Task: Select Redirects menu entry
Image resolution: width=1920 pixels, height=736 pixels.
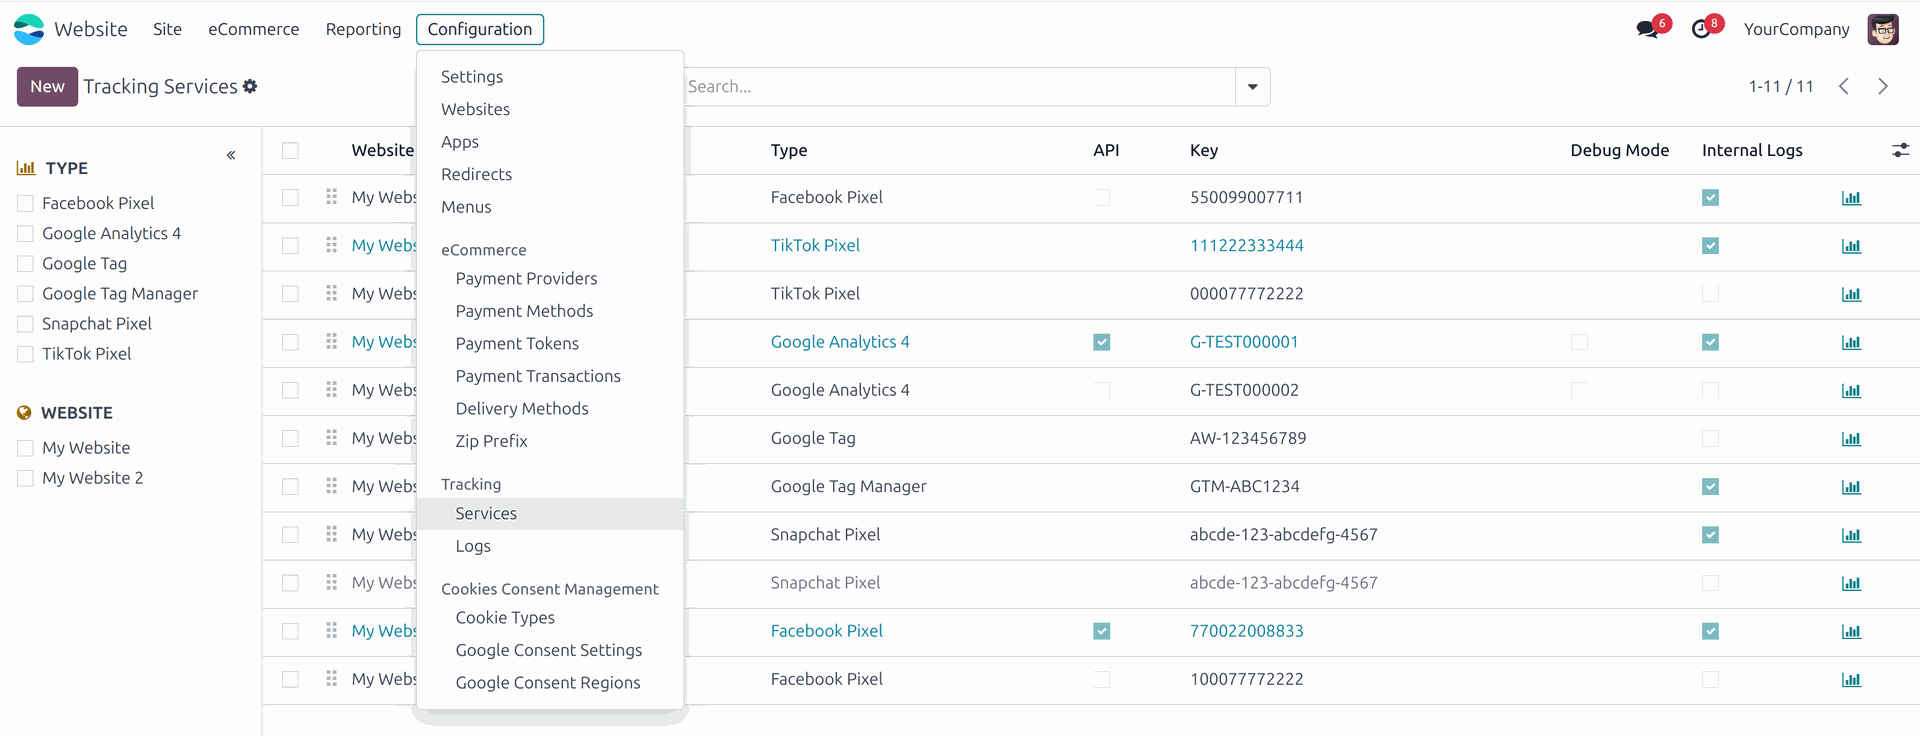Action: pos(476,174)
